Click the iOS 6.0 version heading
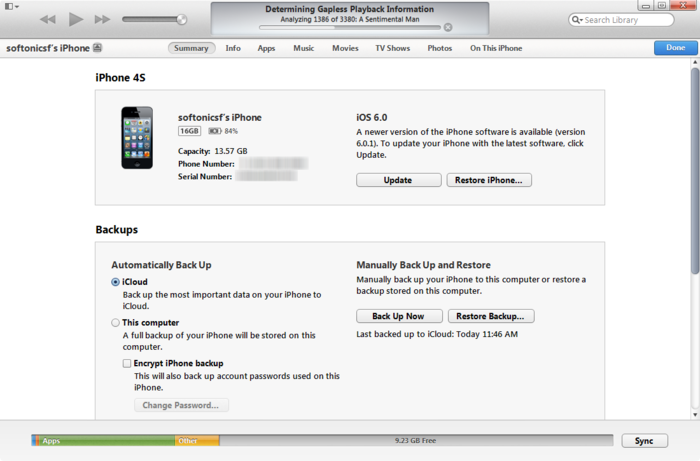 pos(371,117)
